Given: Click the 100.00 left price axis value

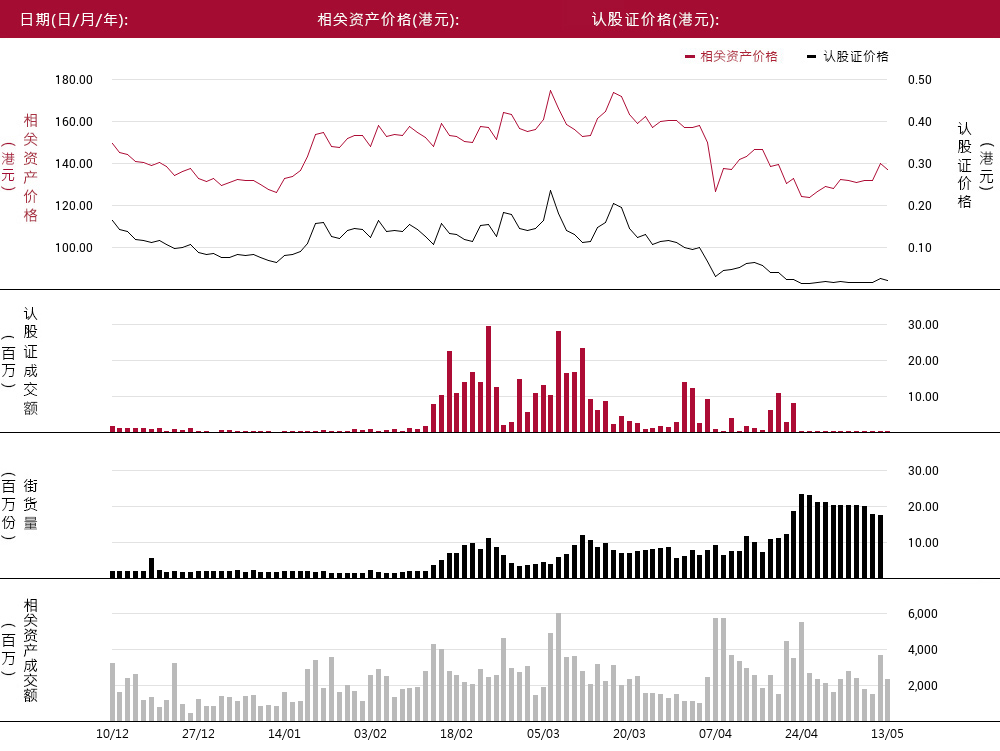Looking at the screenshot, I should [74, 248].
